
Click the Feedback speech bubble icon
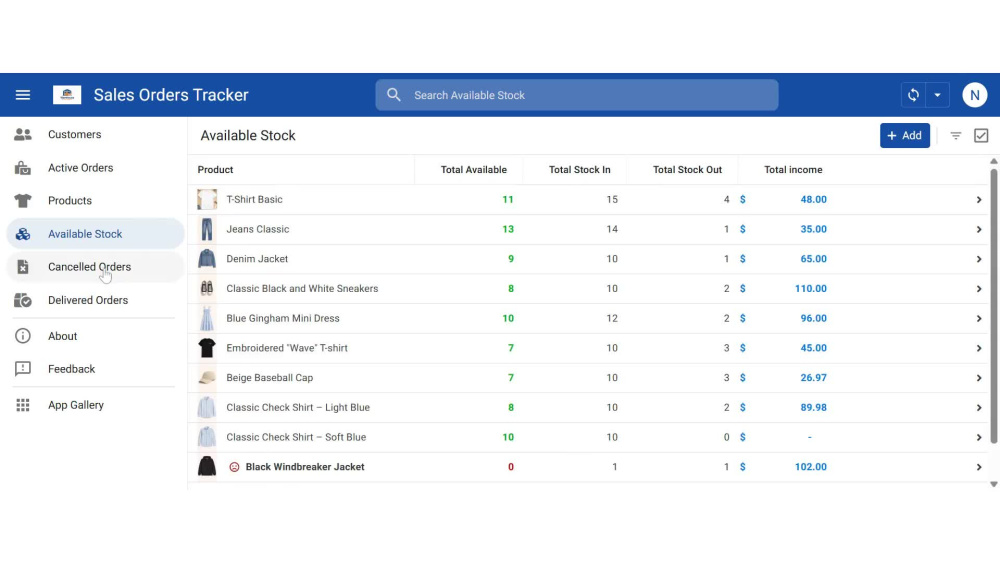pyautogui.click(x=23, y=369)
